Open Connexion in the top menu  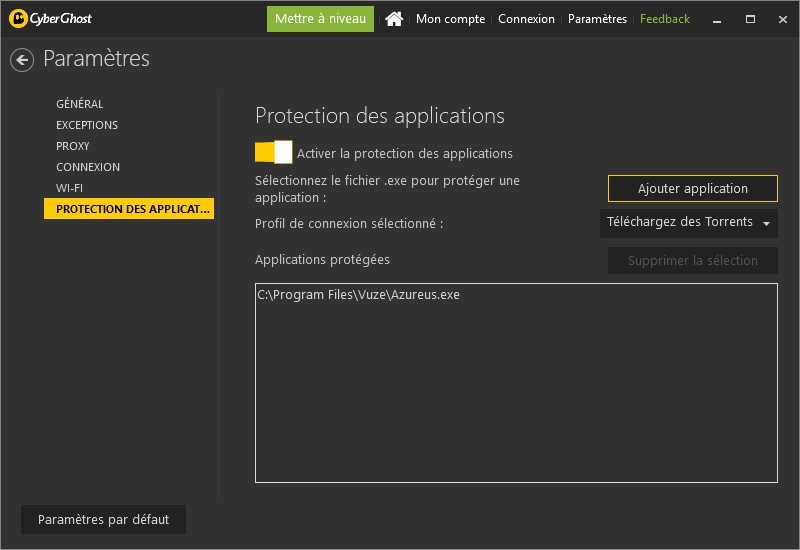[x=526, y=19]
